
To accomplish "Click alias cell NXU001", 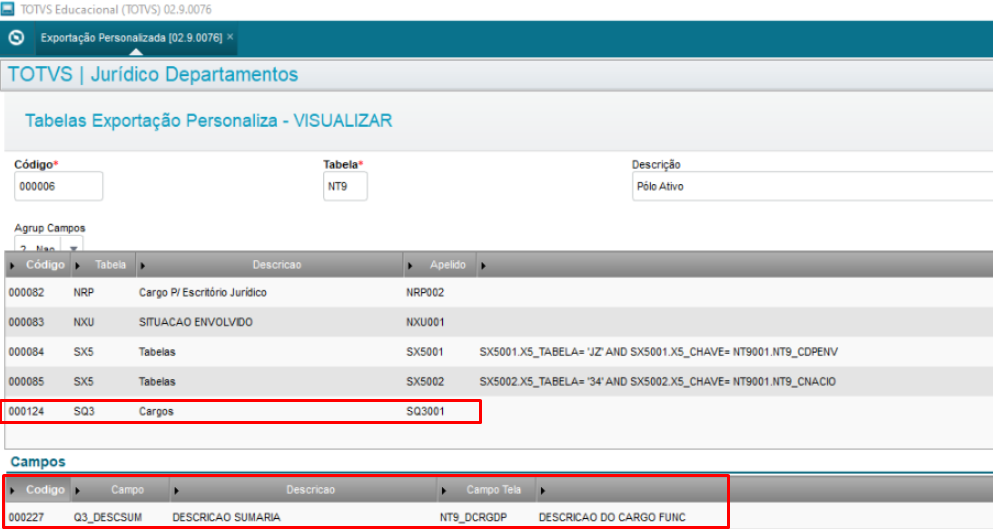I will (x=425, y=322).
